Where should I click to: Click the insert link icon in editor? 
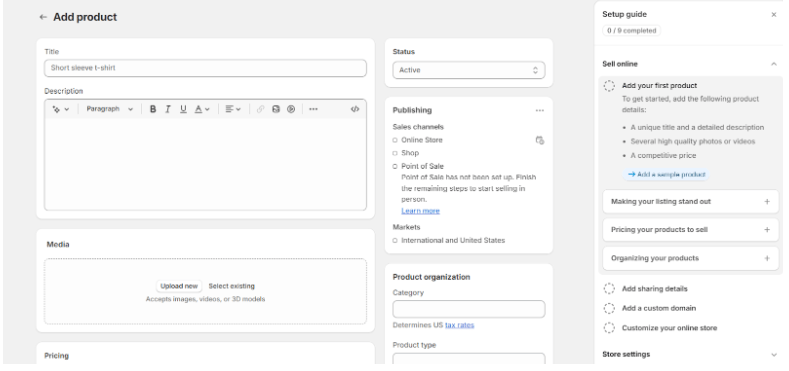260,109
